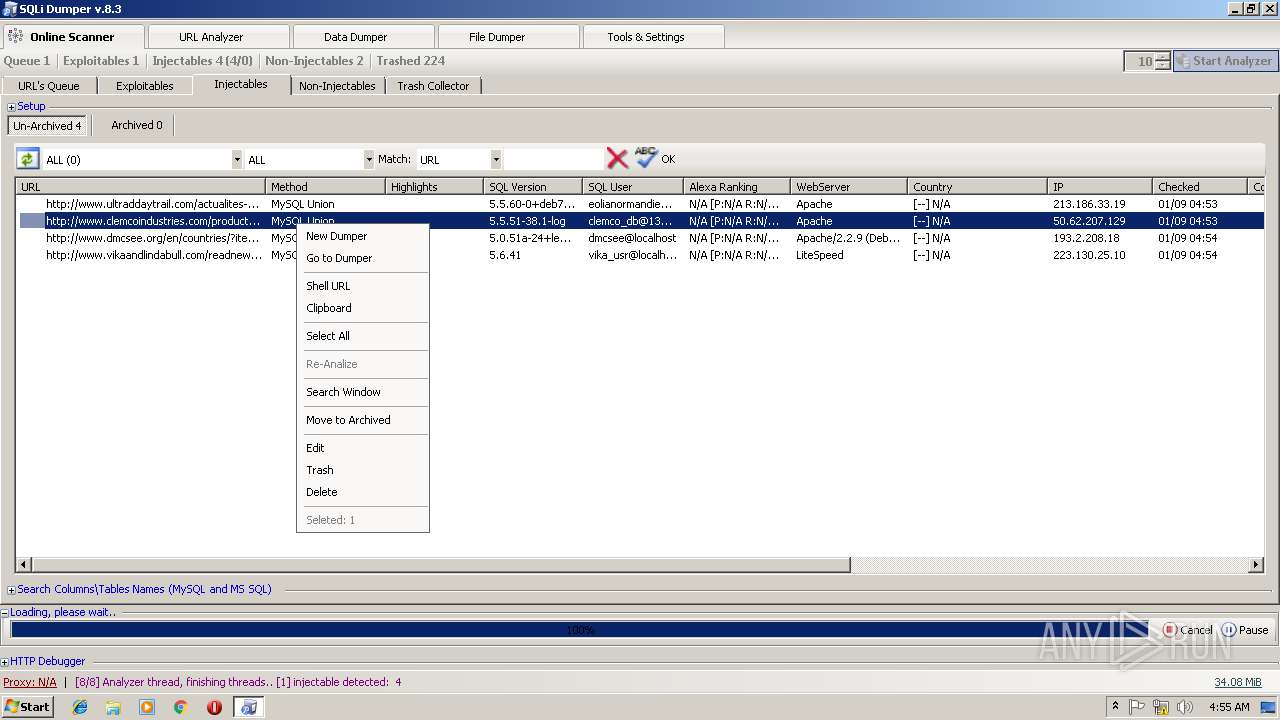Select the dmcsee.org URL row
The width and height of the screenshot is (1280, 720).
click(x=640, y=238)
